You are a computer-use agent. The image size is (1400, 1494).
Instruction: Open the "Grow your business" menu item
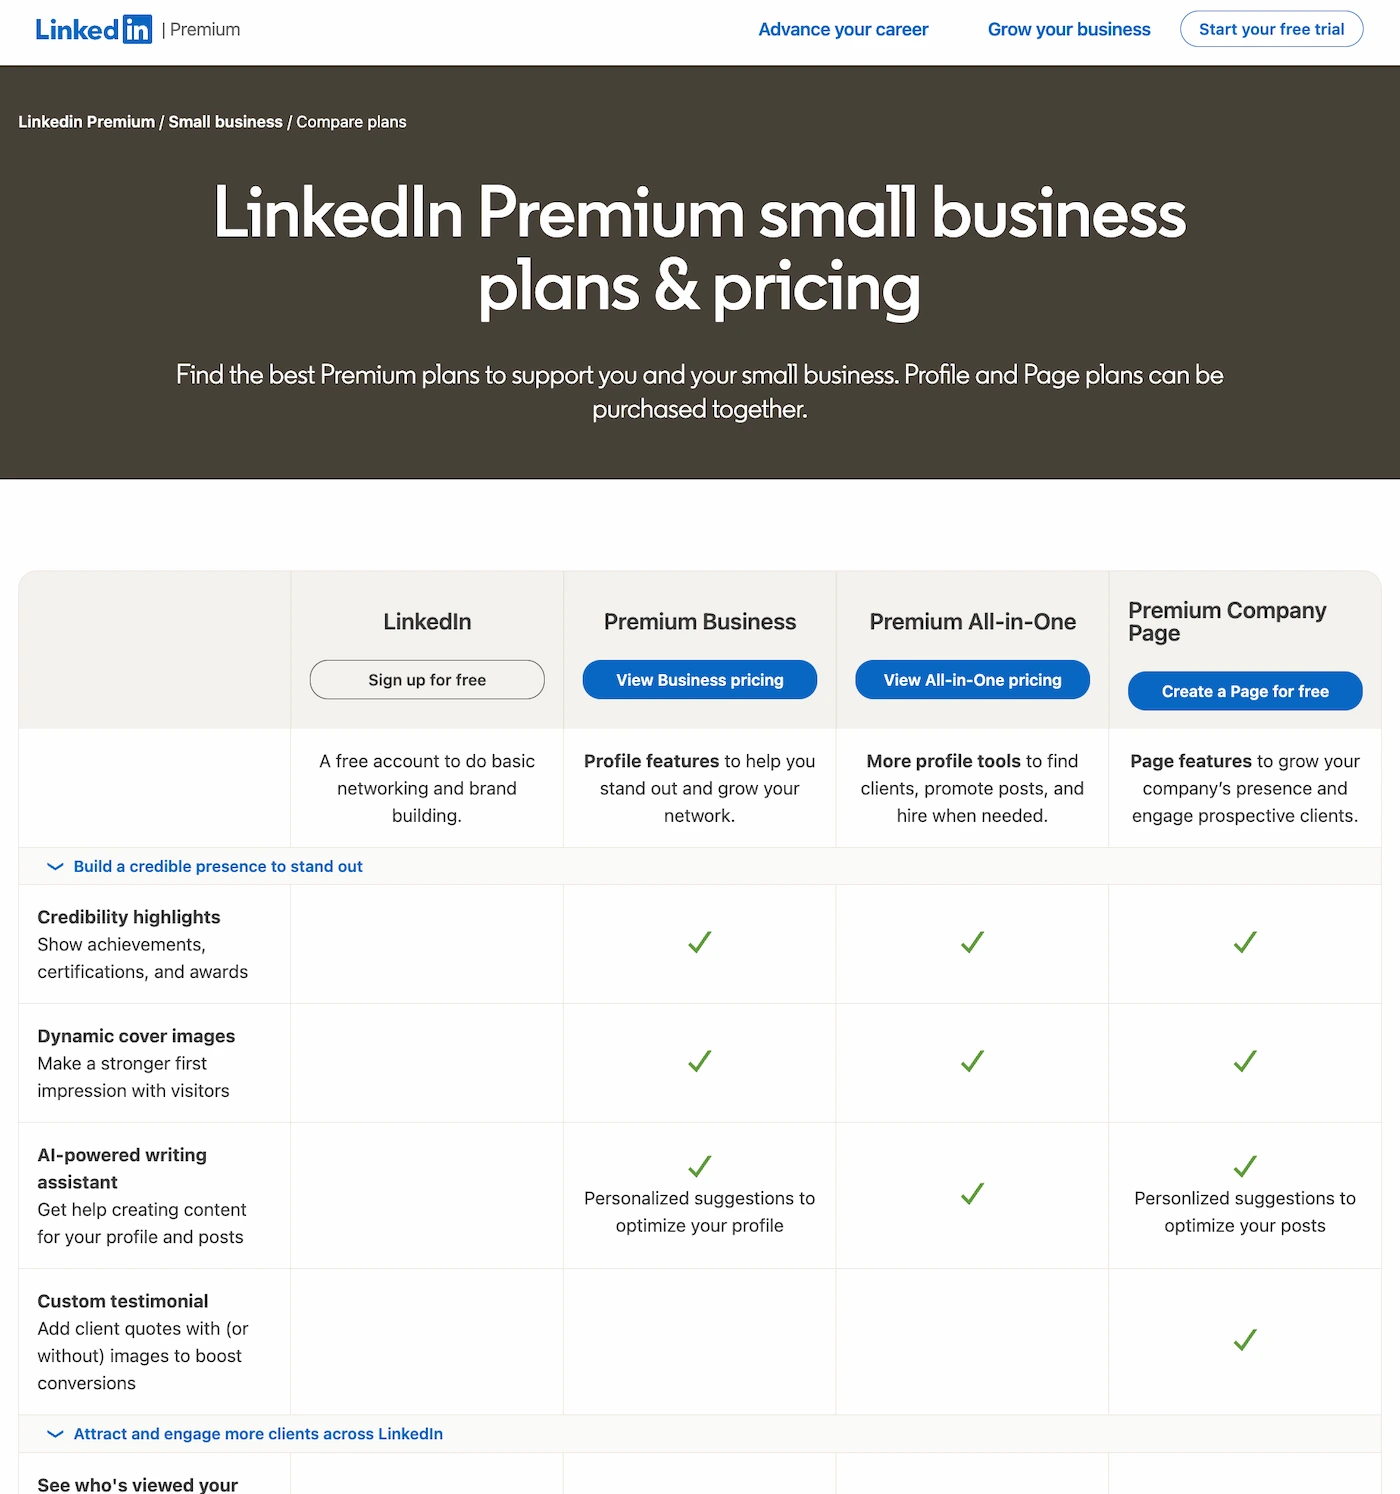[1068, 29]
